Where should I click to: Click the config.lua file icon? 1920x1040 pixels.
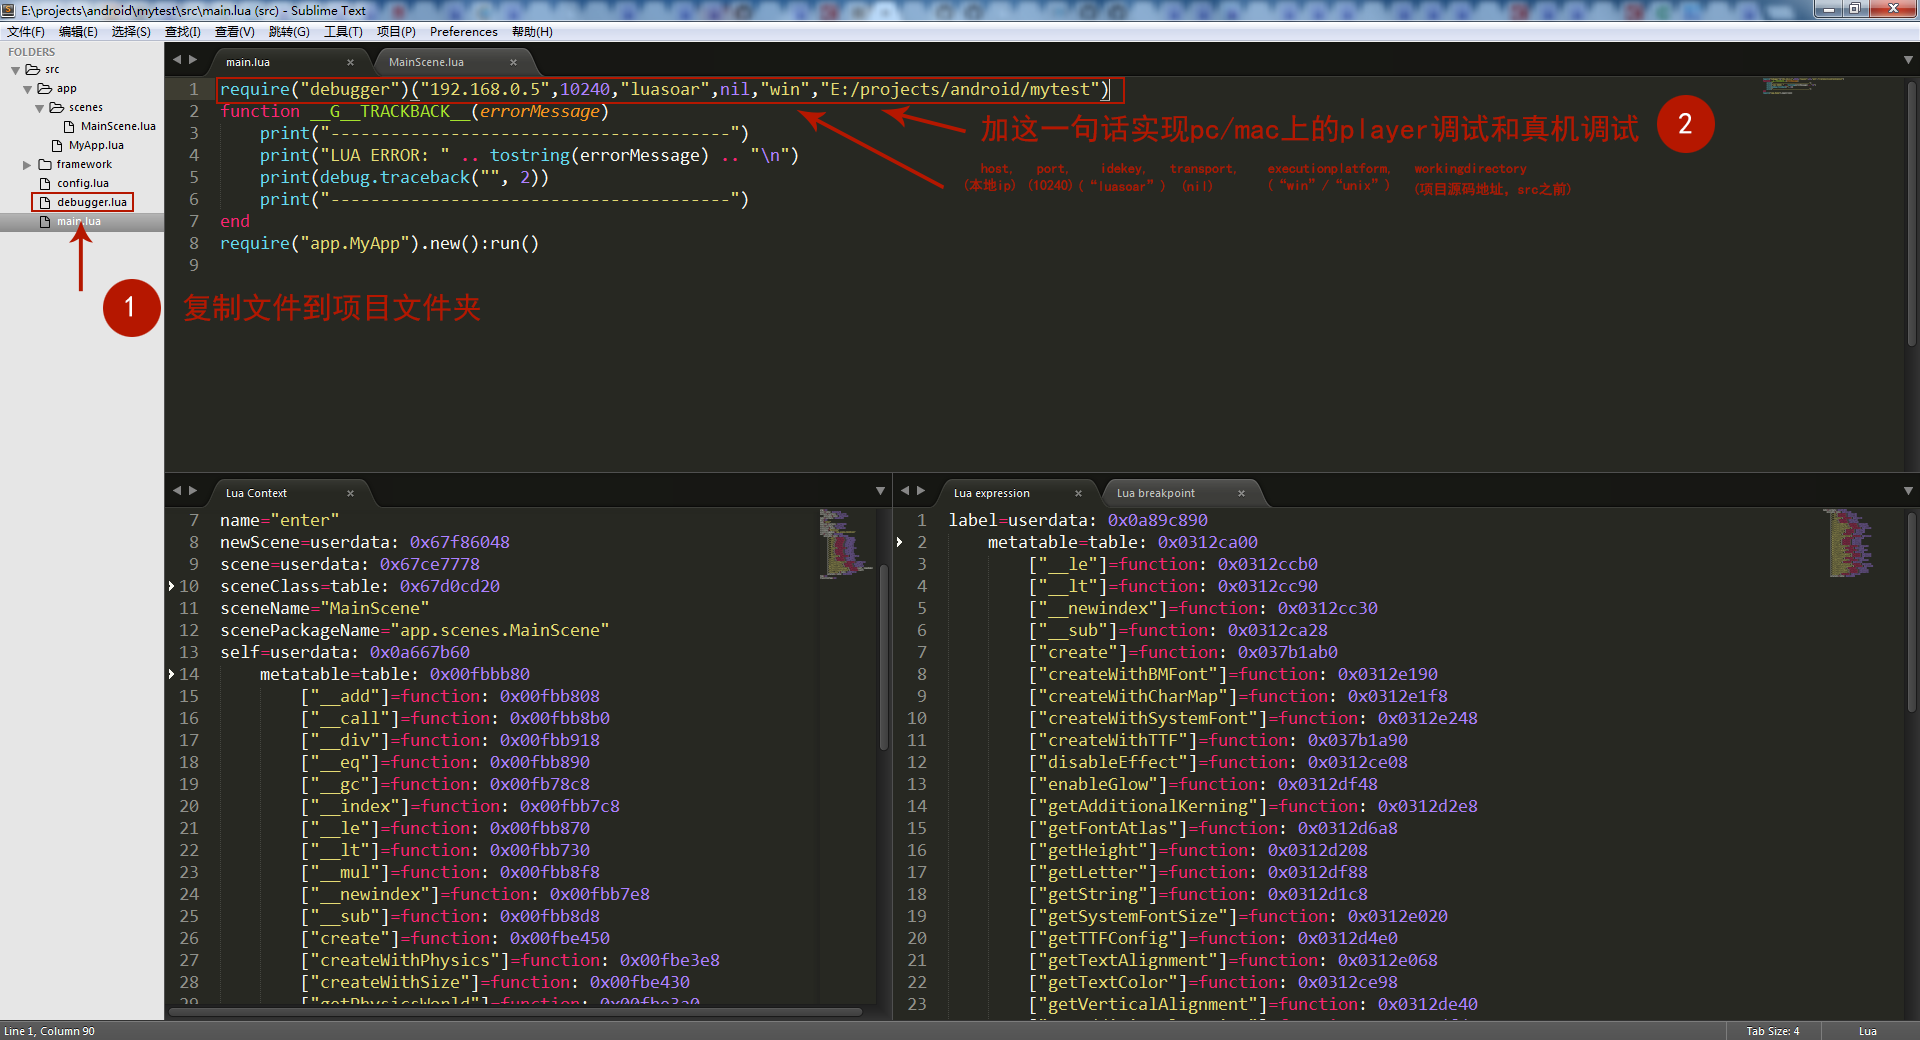[x=45, y=183]
